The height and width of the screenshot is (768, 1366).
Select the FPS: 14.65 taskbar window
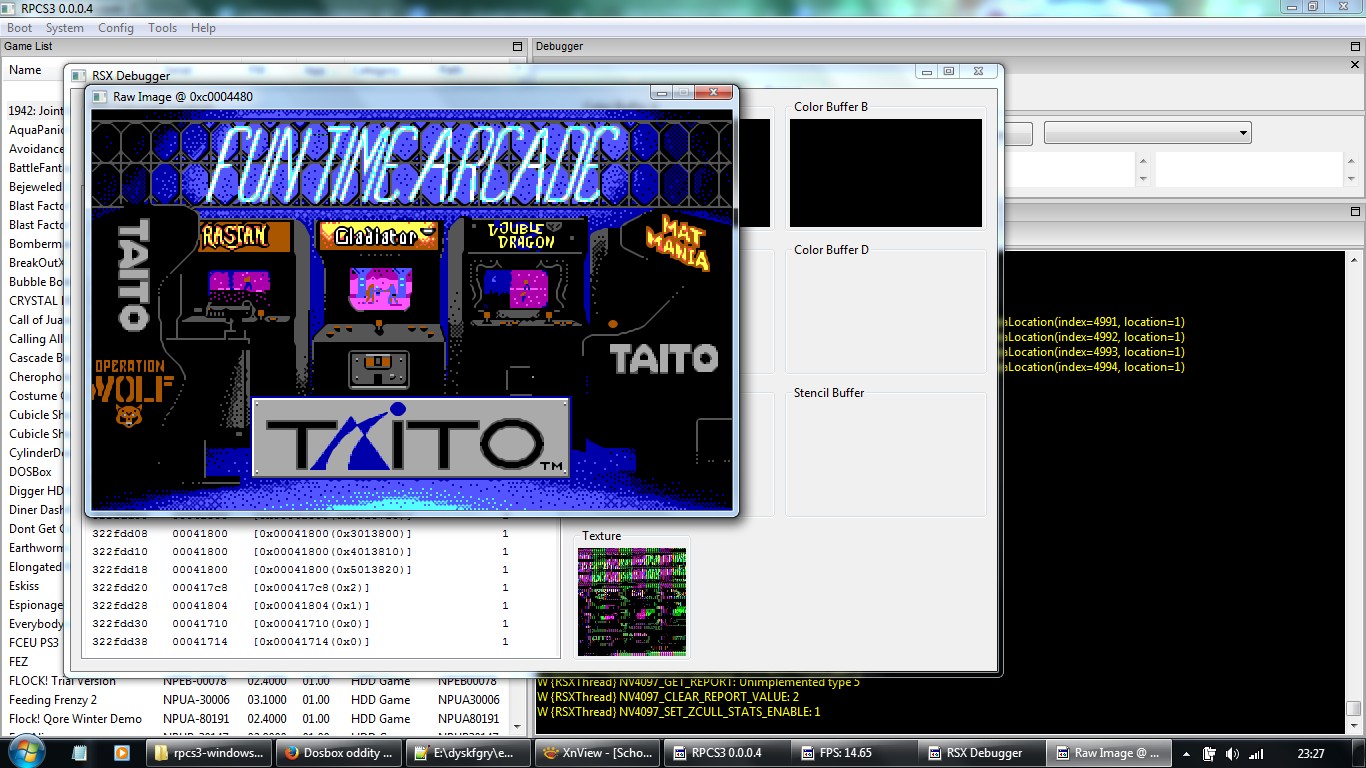[x=853, y=753]
